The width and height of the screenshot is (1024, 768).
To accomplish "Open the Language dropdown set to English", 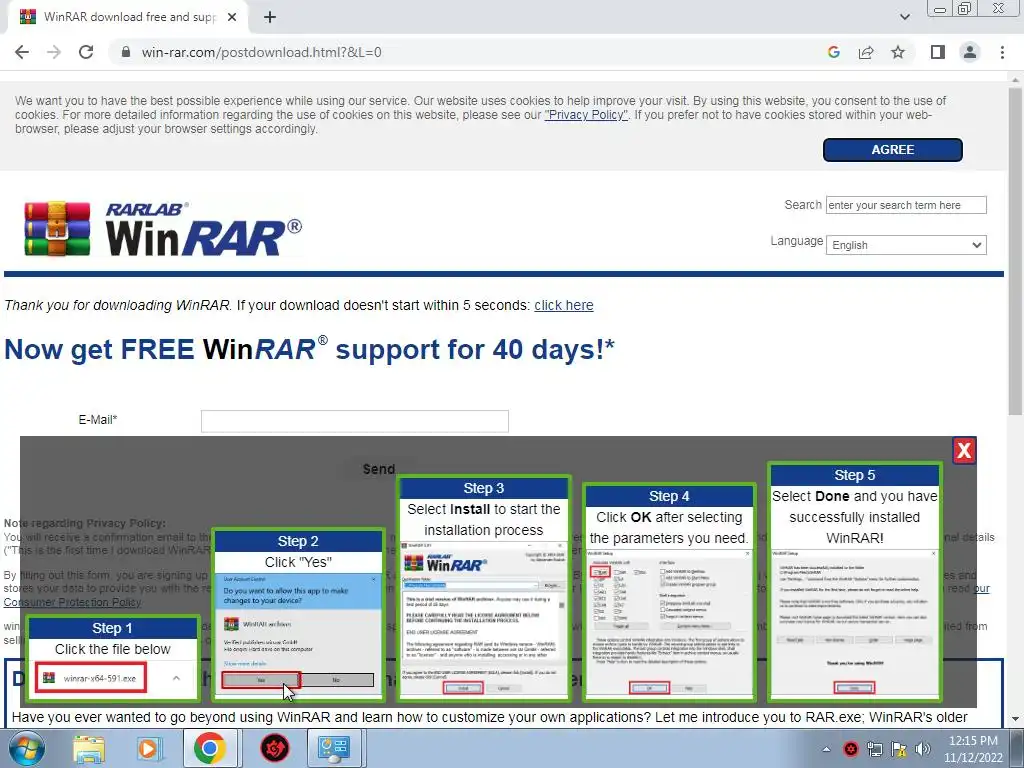I will [906, 245].
